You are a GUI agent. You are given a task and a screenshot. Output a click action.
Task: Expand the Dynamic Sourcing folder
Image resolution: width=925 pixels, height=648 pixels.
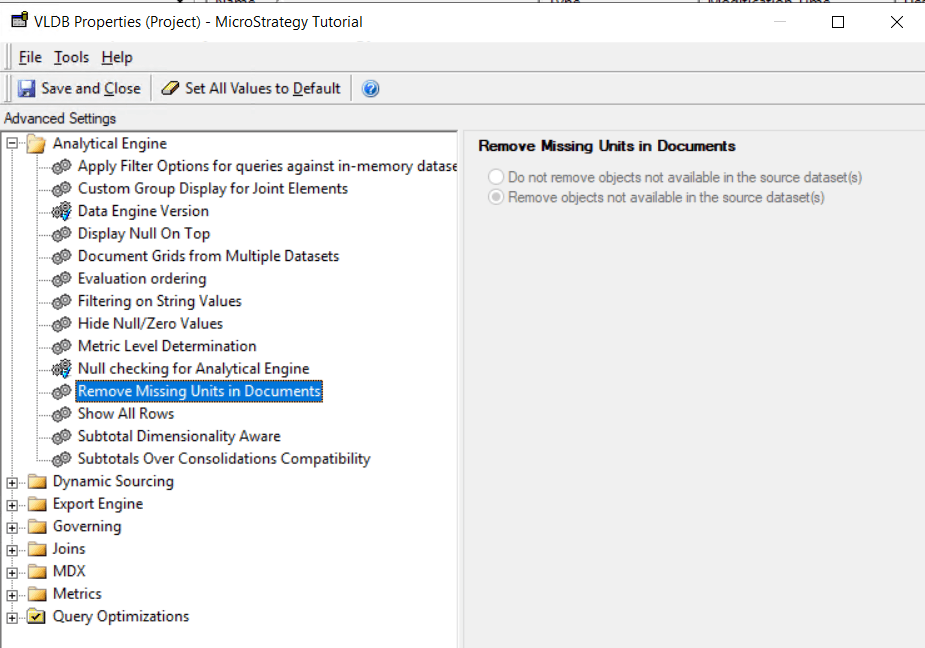12,482
